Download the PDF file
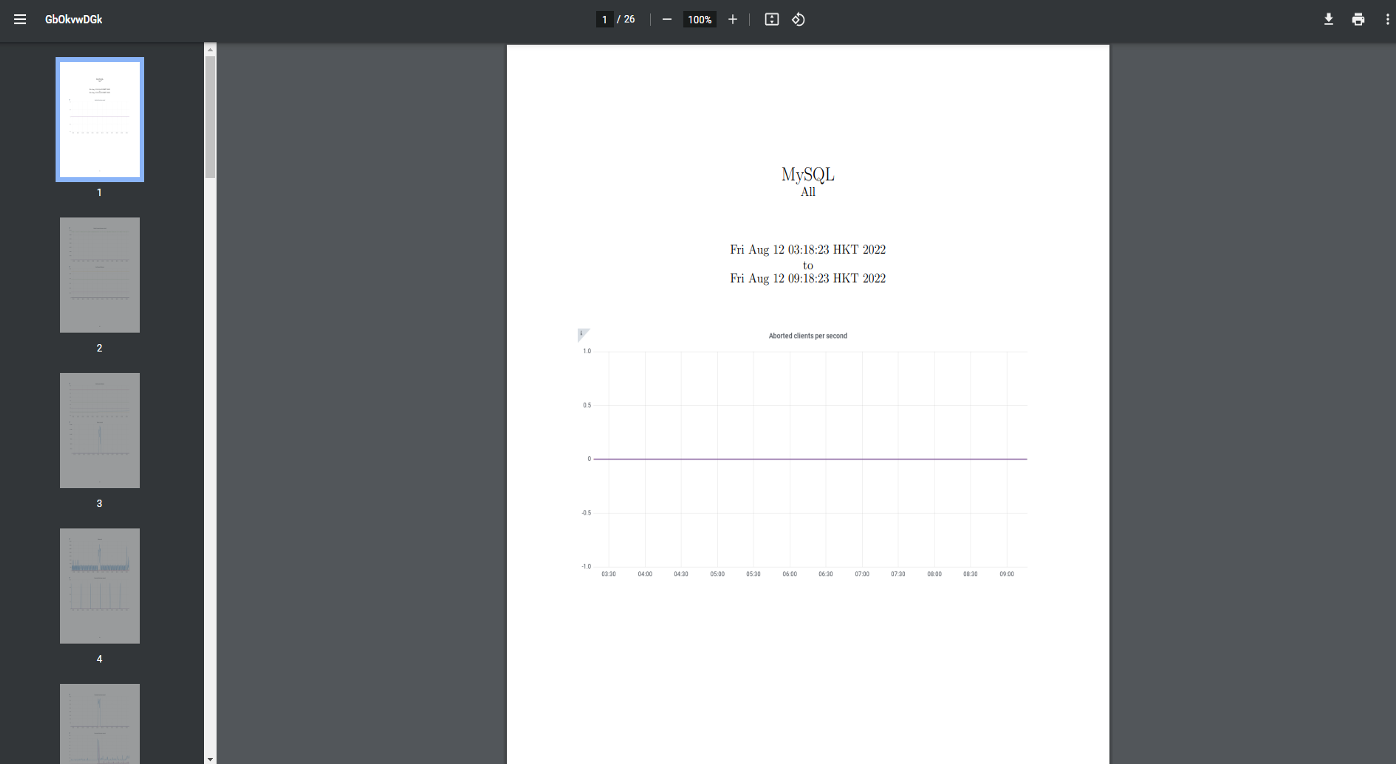Screen dimensions: 1396x764 tap(1328, 19)
